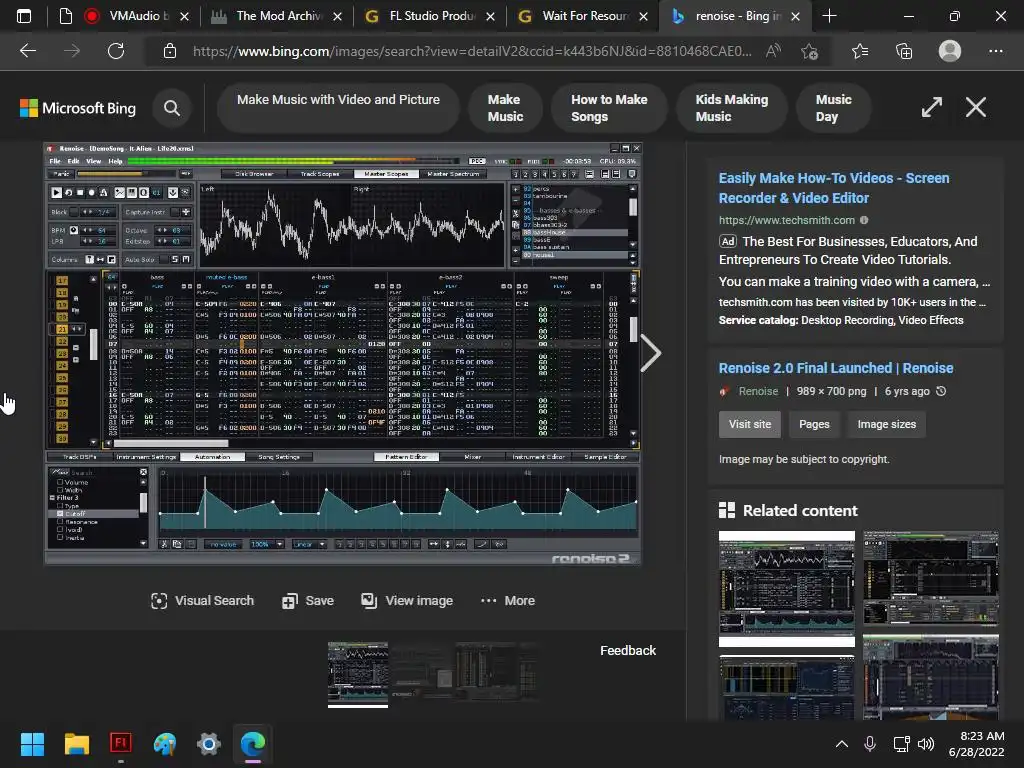Screen dimensions: 1024x768
Task: Click the microphone tray icon
Action: tap(869, 744)
